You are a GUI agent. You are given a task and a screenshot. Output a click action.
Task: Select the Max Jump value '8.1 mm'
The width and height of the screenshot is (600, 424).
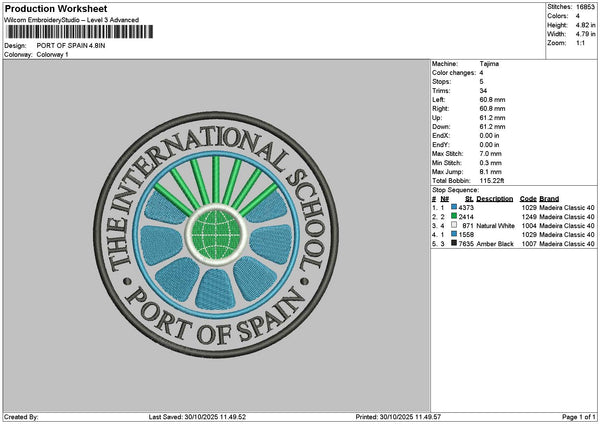[490, 172]
